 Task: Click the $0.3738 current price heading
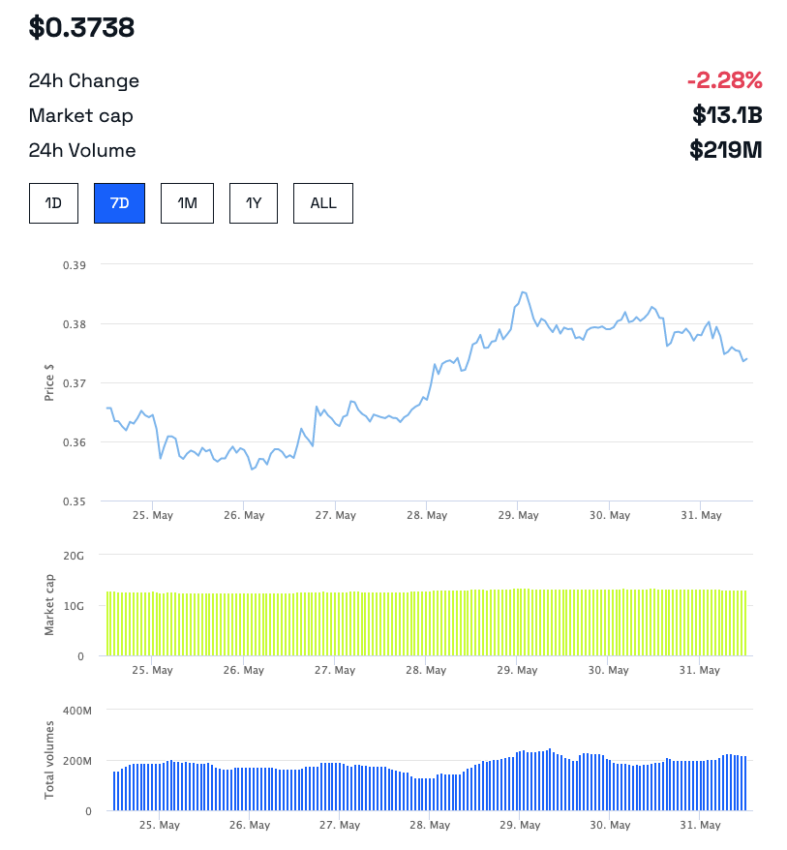coord(81,28)
